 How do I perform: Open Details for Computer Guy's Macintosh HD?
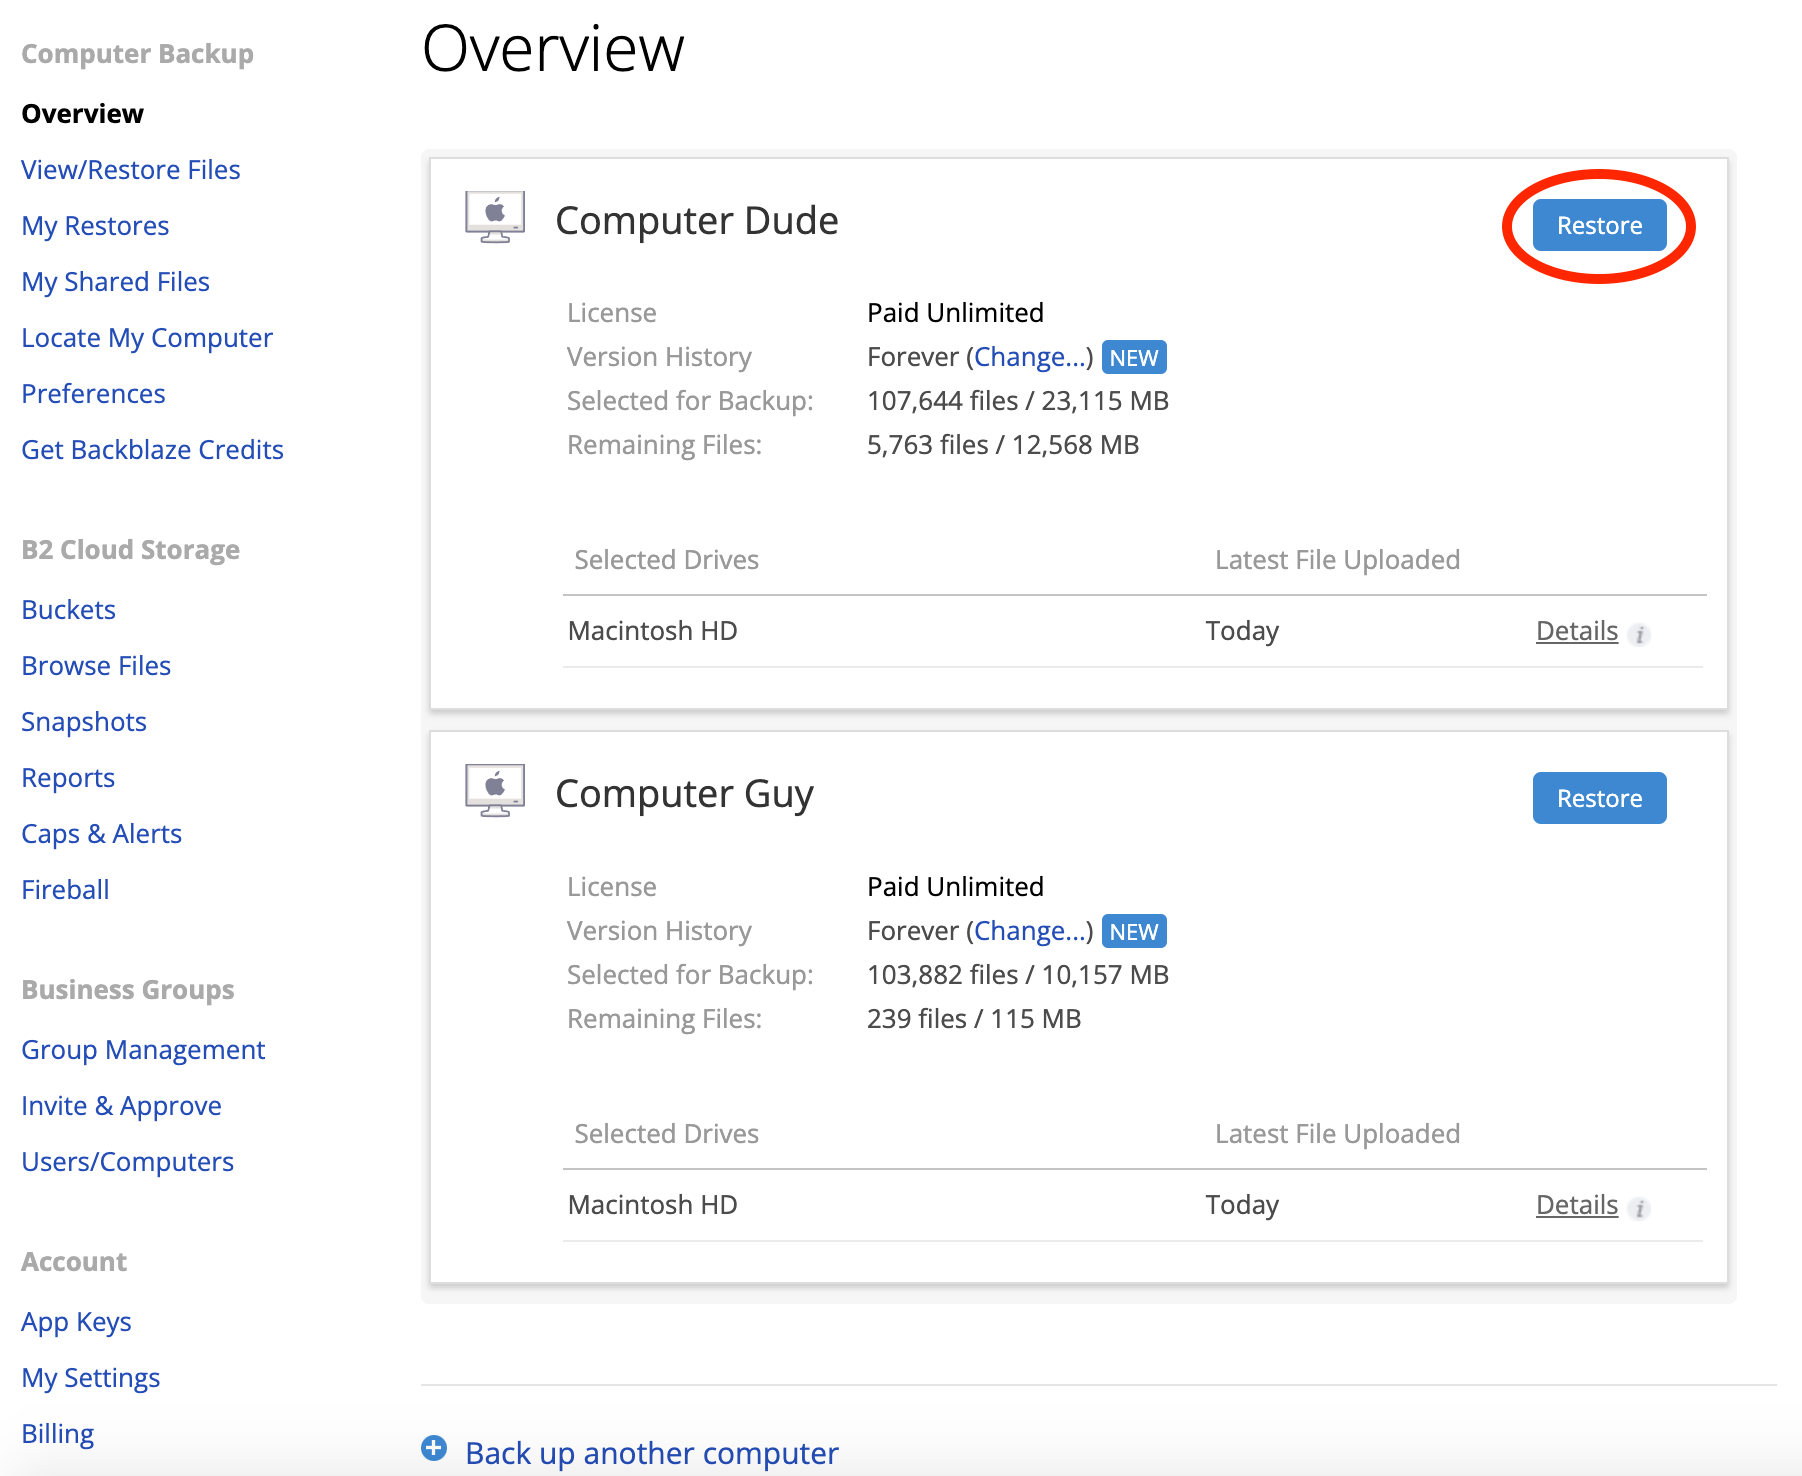[x=1577, y=1205]
